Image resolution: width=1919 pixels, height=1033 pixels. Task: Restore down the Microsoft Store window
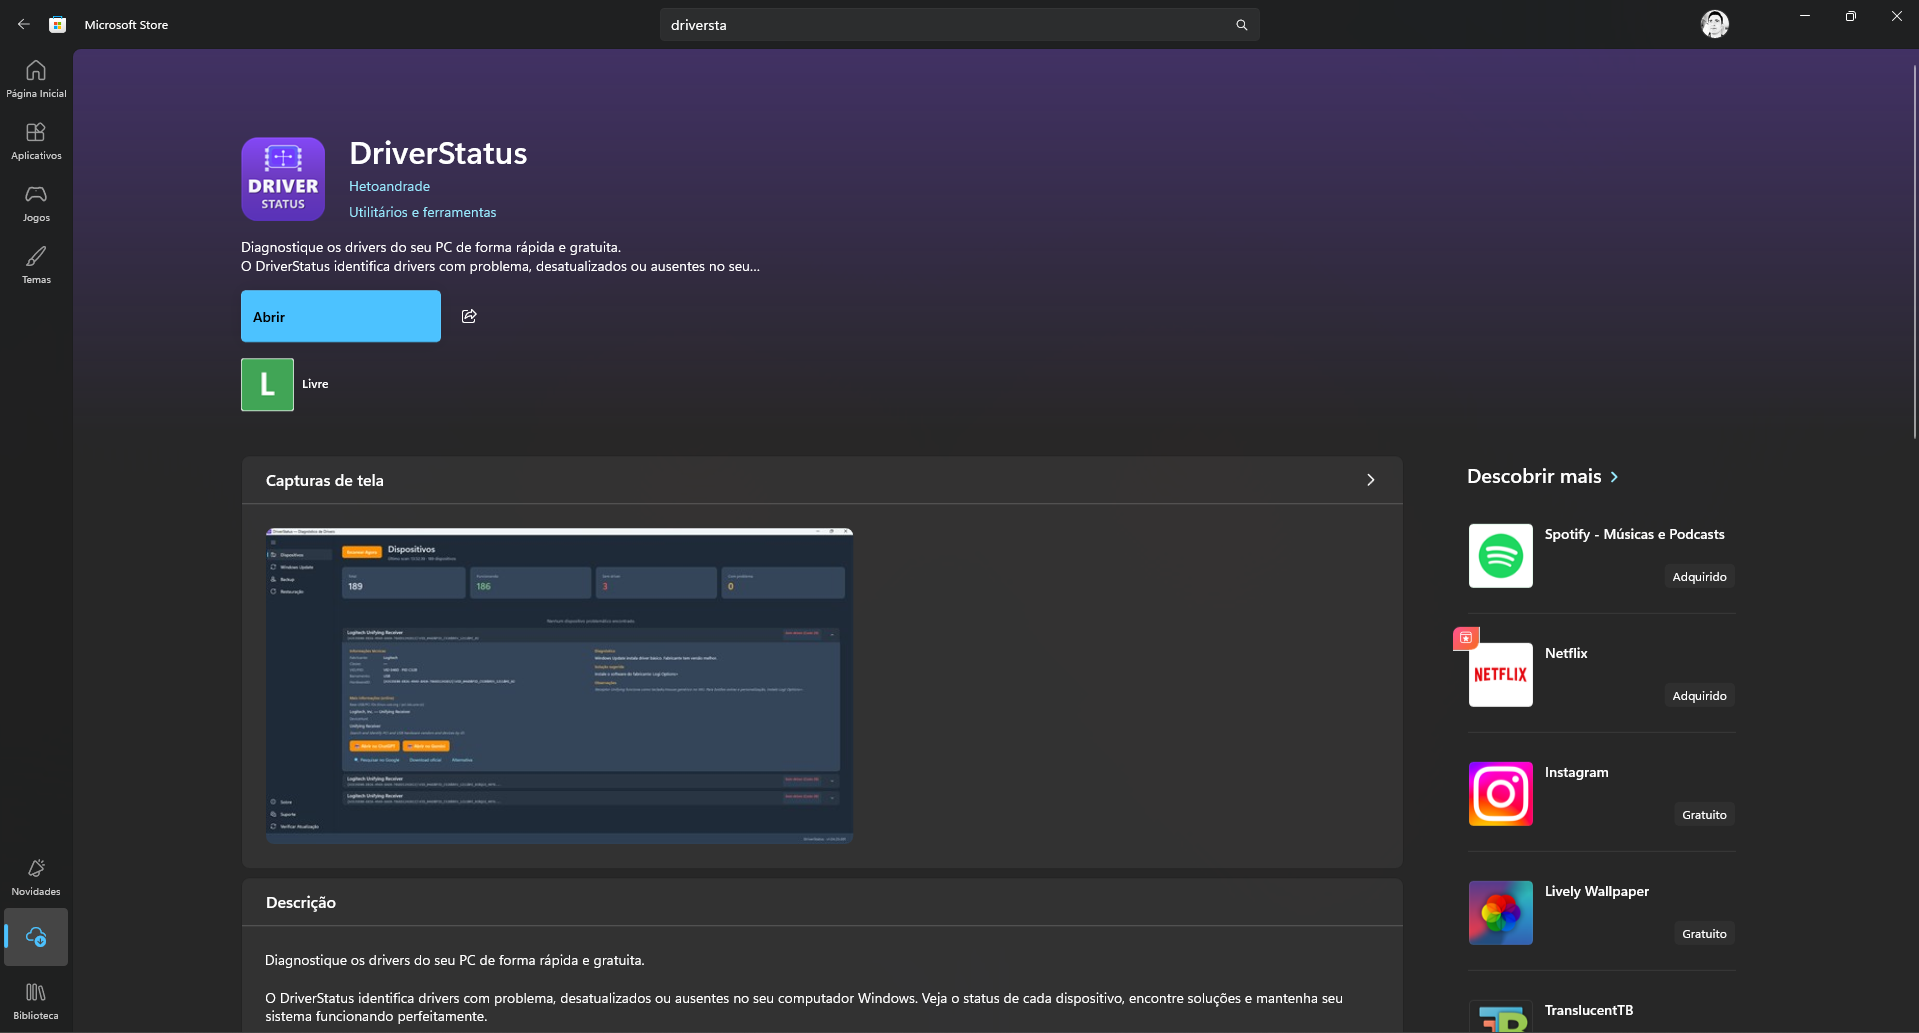pyautogui.click(x=1851, y=16)
